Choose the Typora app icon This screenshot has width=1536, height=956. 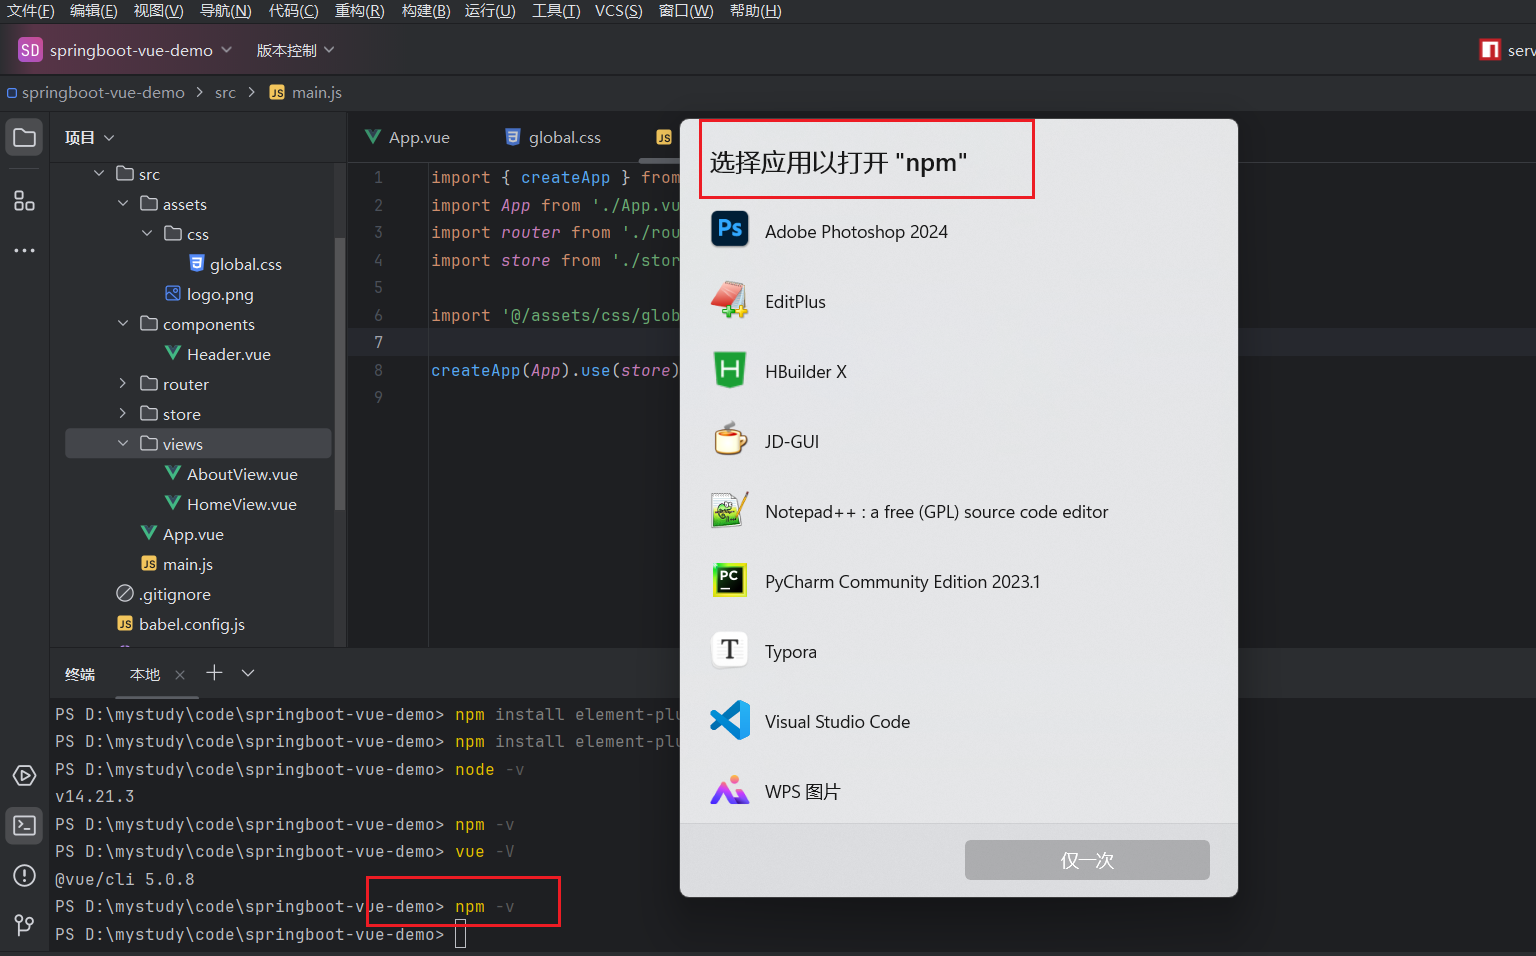[x=730, y=650]
